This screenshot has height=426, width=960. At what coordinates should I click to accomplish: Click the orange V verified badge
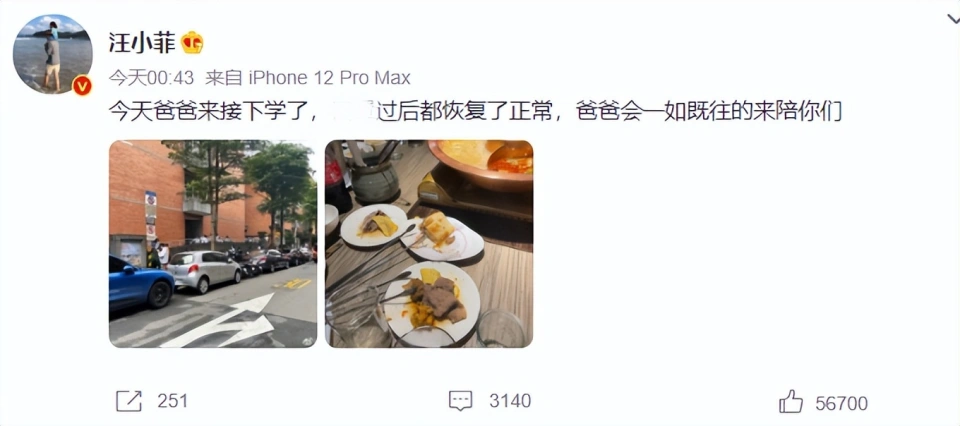(82, 86)
